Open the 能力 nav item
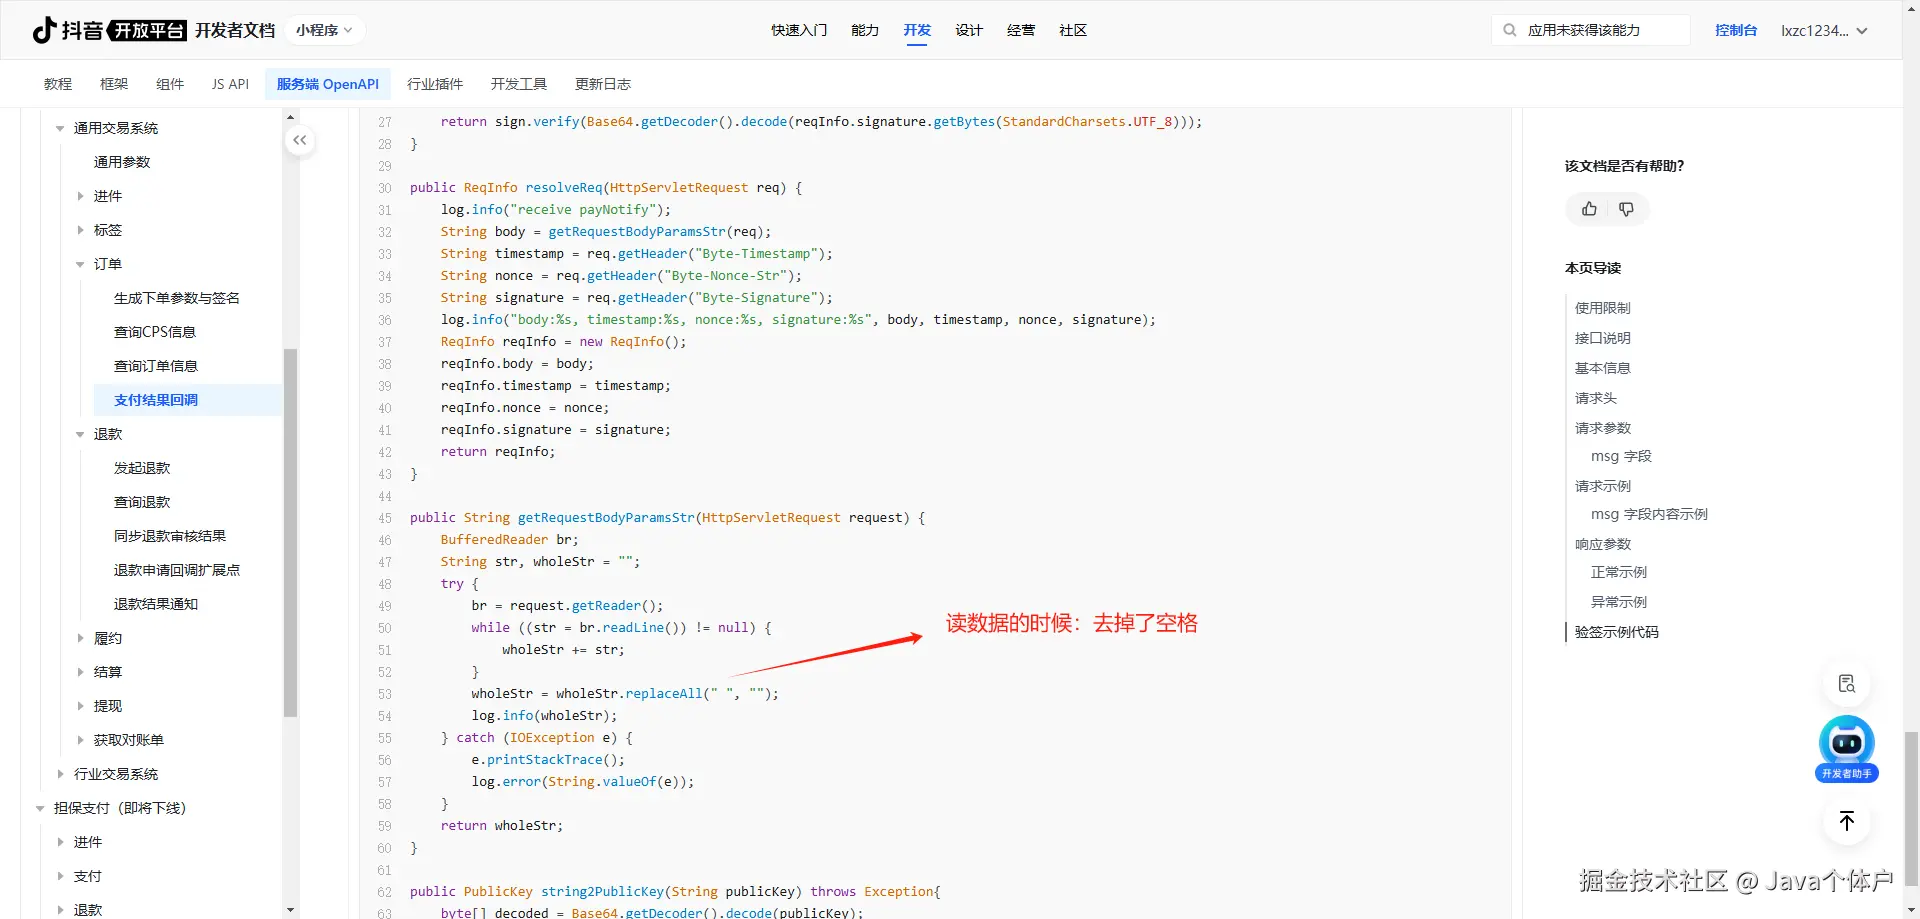The width and height of the screenshot is (1920, 919). coord(865,30)
